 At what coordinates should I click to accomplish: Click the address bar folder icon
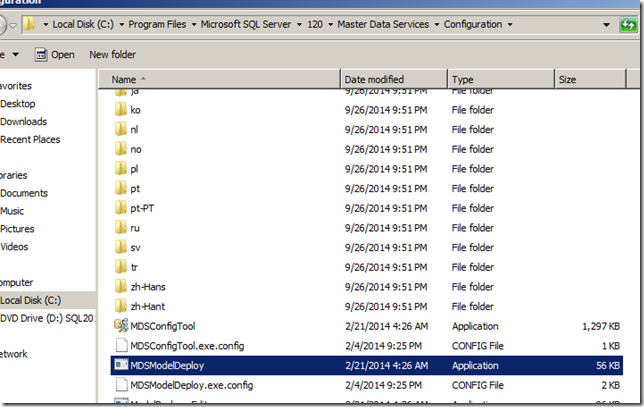pyautogui.click(x=31, y=23)
